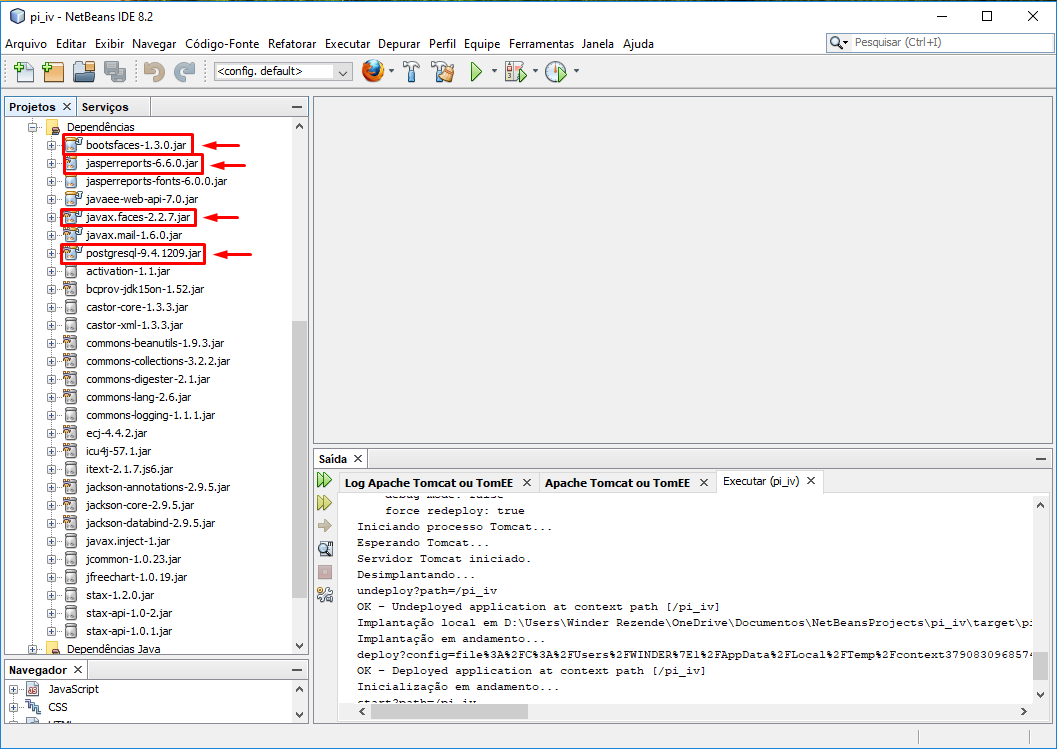This screenshot has width=1057, height=749.
Task: Minimize the Projetos panel
Action: tap(297, 107)
